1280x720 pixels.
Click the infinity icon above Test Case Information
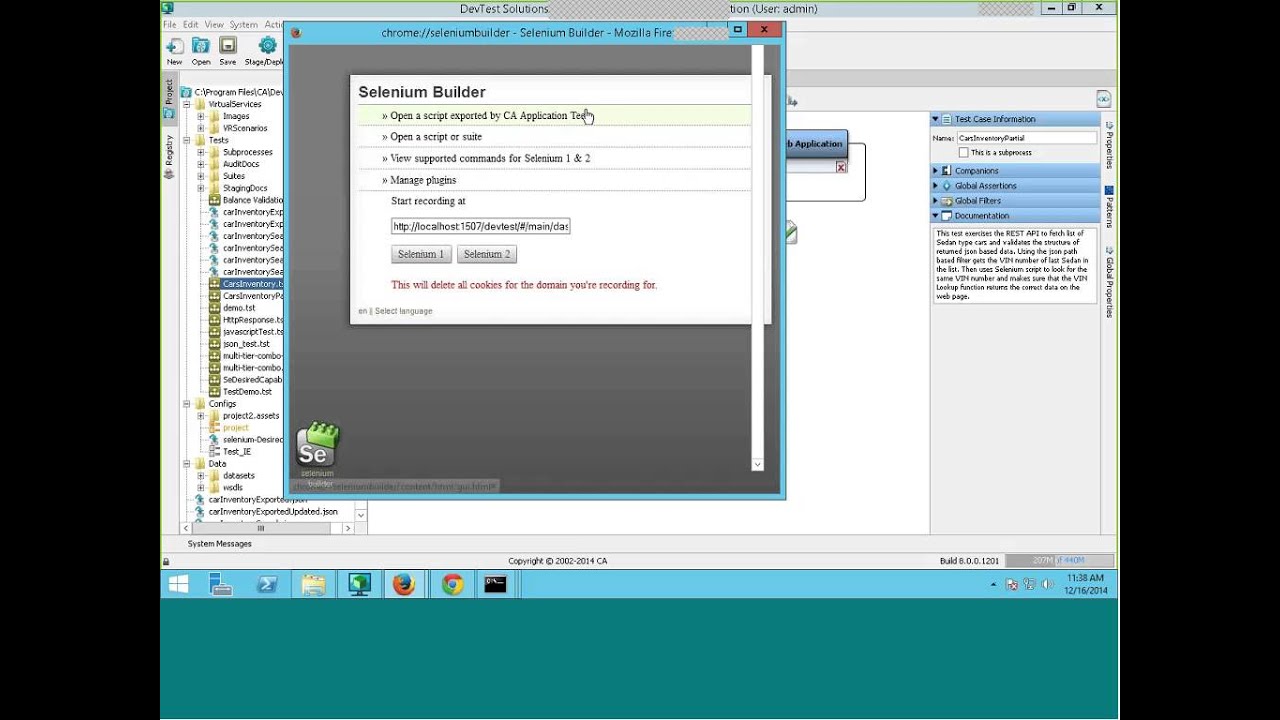(x=1103, y=99)
